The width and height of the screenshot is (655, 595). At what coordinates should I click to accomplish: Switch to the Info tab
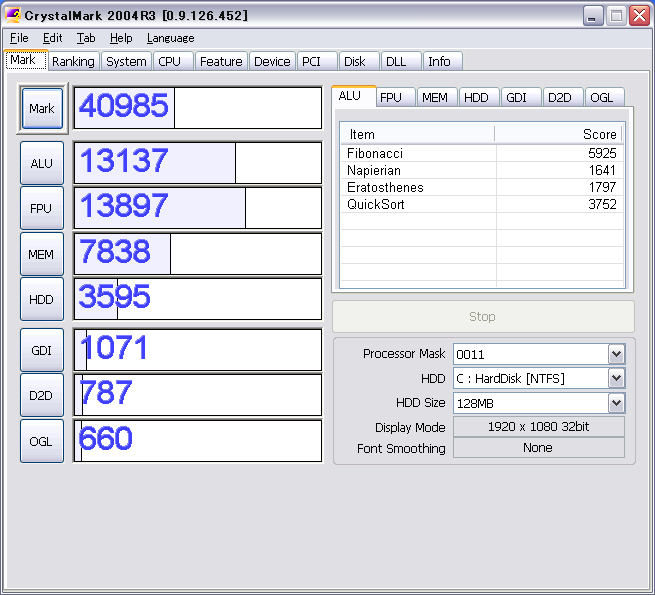[442, 61]
